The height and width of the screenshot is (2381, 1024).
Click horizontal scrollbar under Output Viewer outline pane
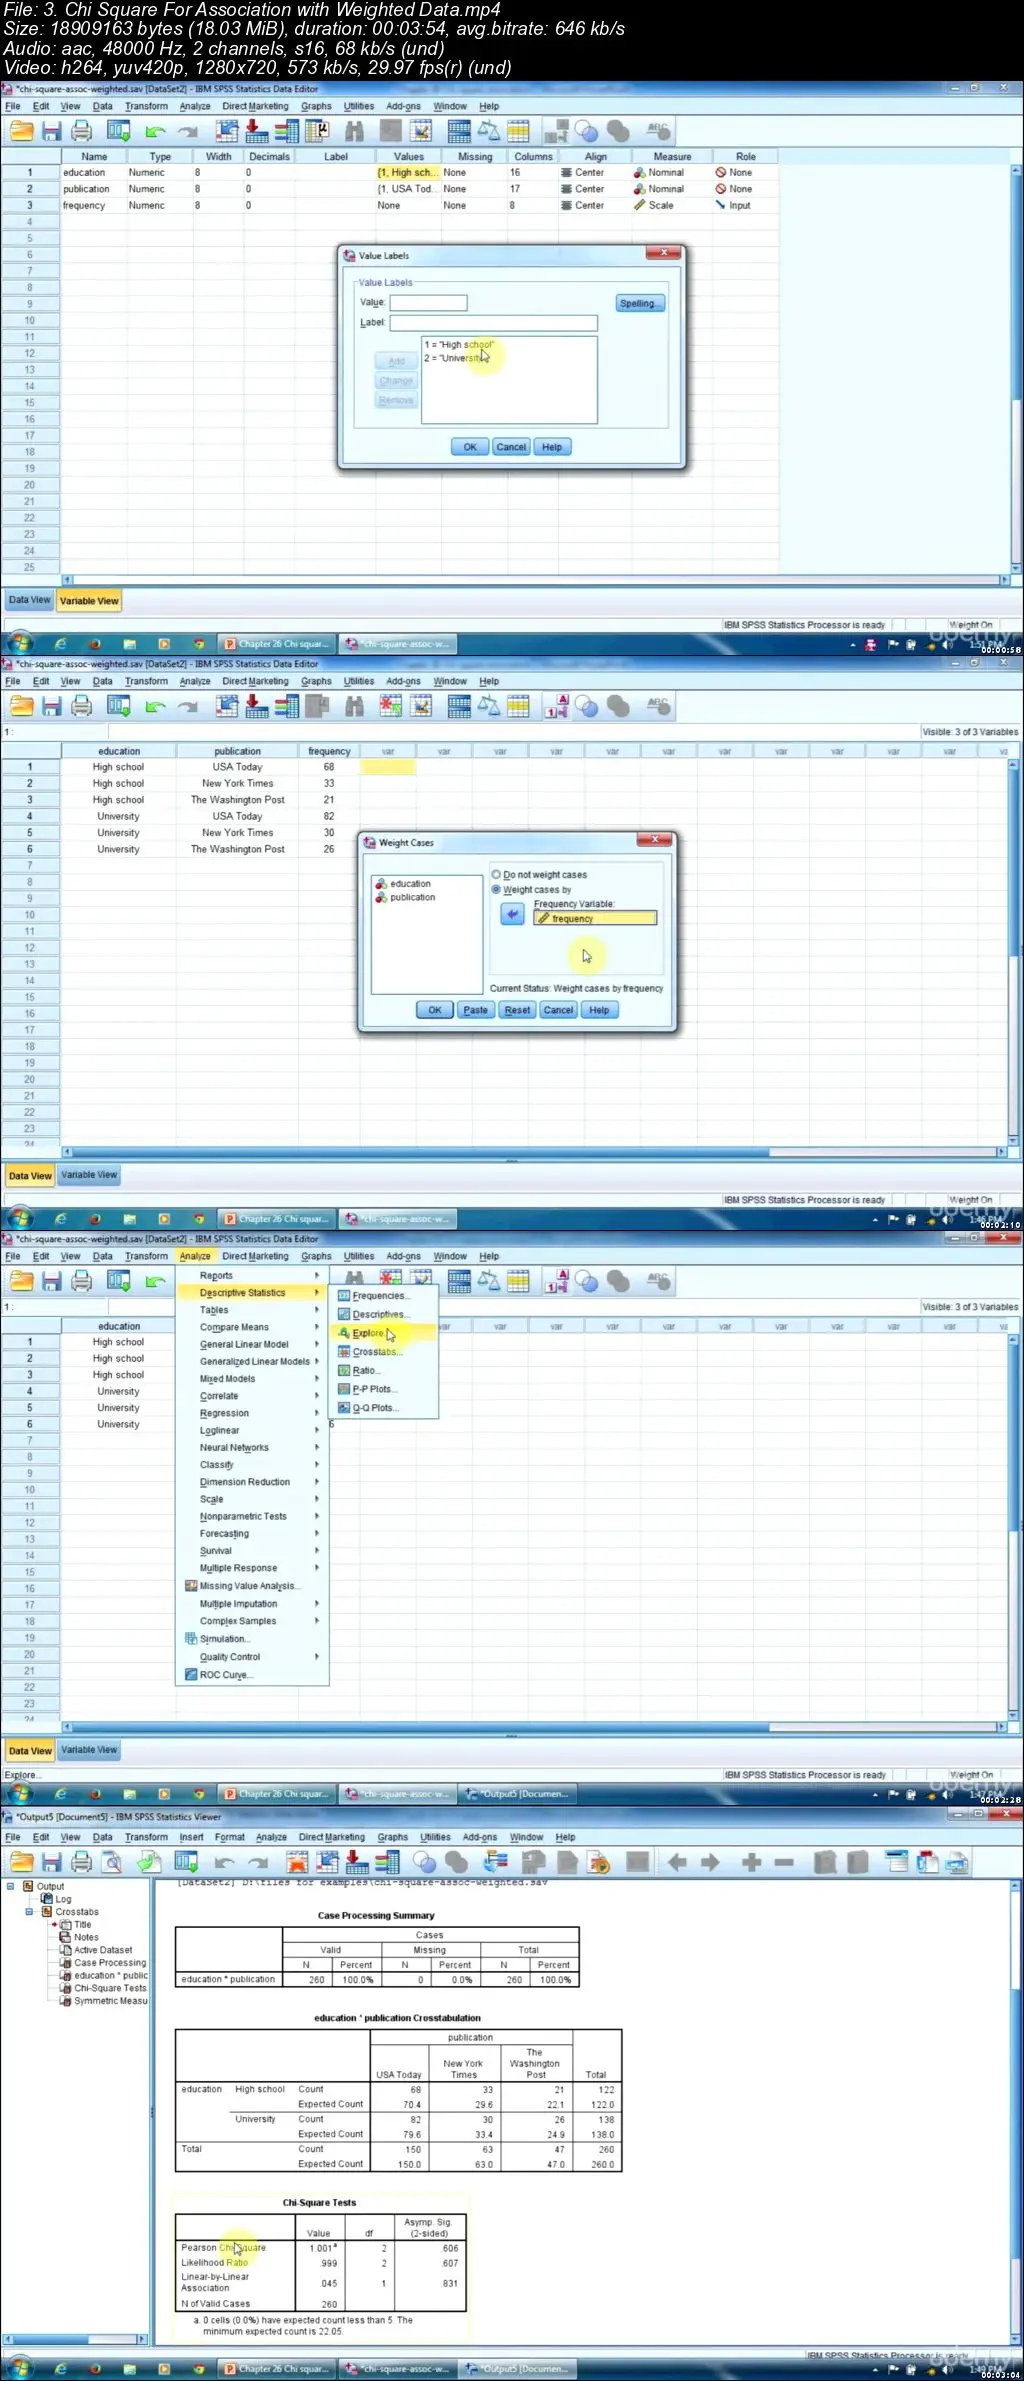tap(75, 2340)
